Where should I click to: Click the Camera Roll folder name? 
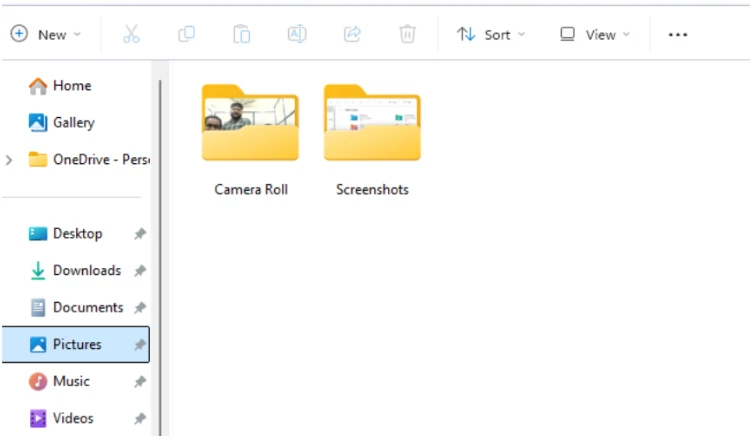[x=251, y=190]
